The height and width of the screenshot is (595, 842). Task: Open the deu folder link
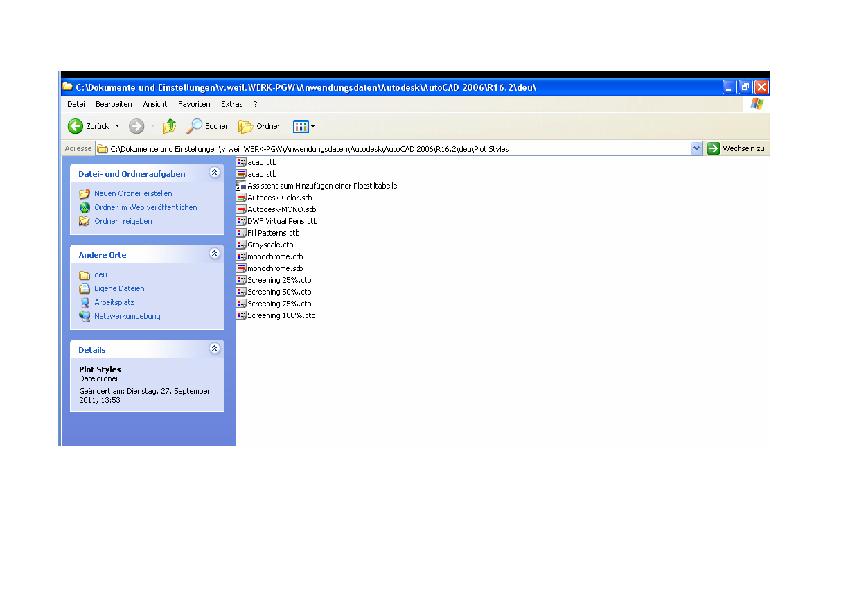tap(101, 275)
